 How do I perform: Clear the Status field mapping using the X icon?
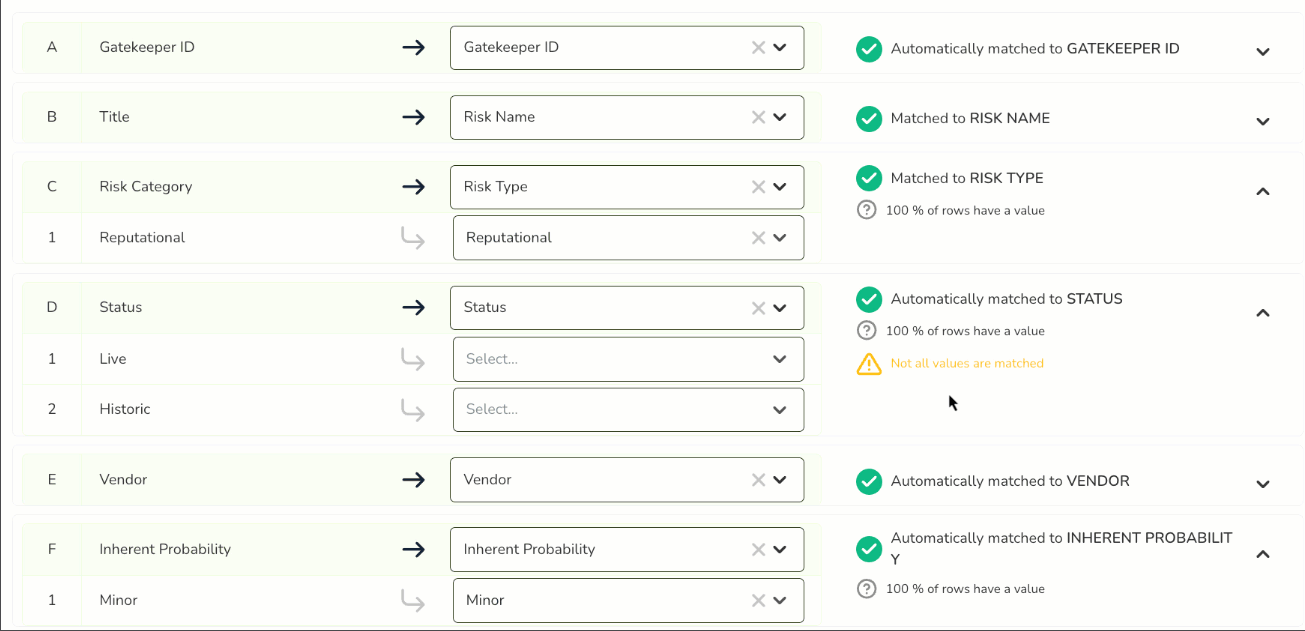coord(758,307)
